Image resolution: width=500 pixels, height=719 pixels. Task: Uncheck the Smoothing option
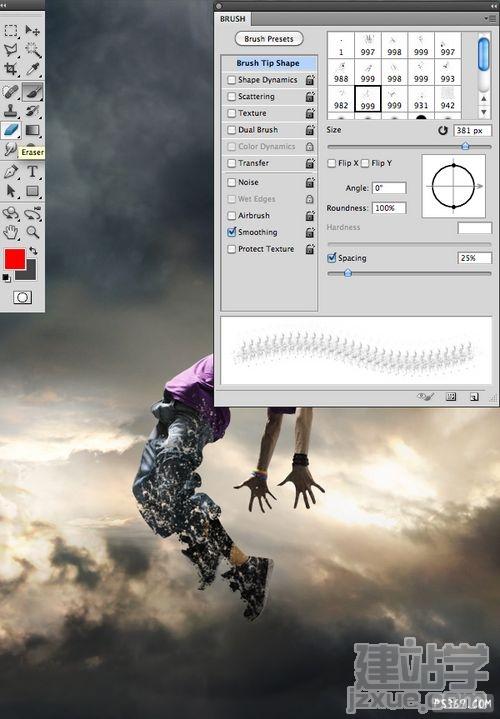[x=232, y=232]
